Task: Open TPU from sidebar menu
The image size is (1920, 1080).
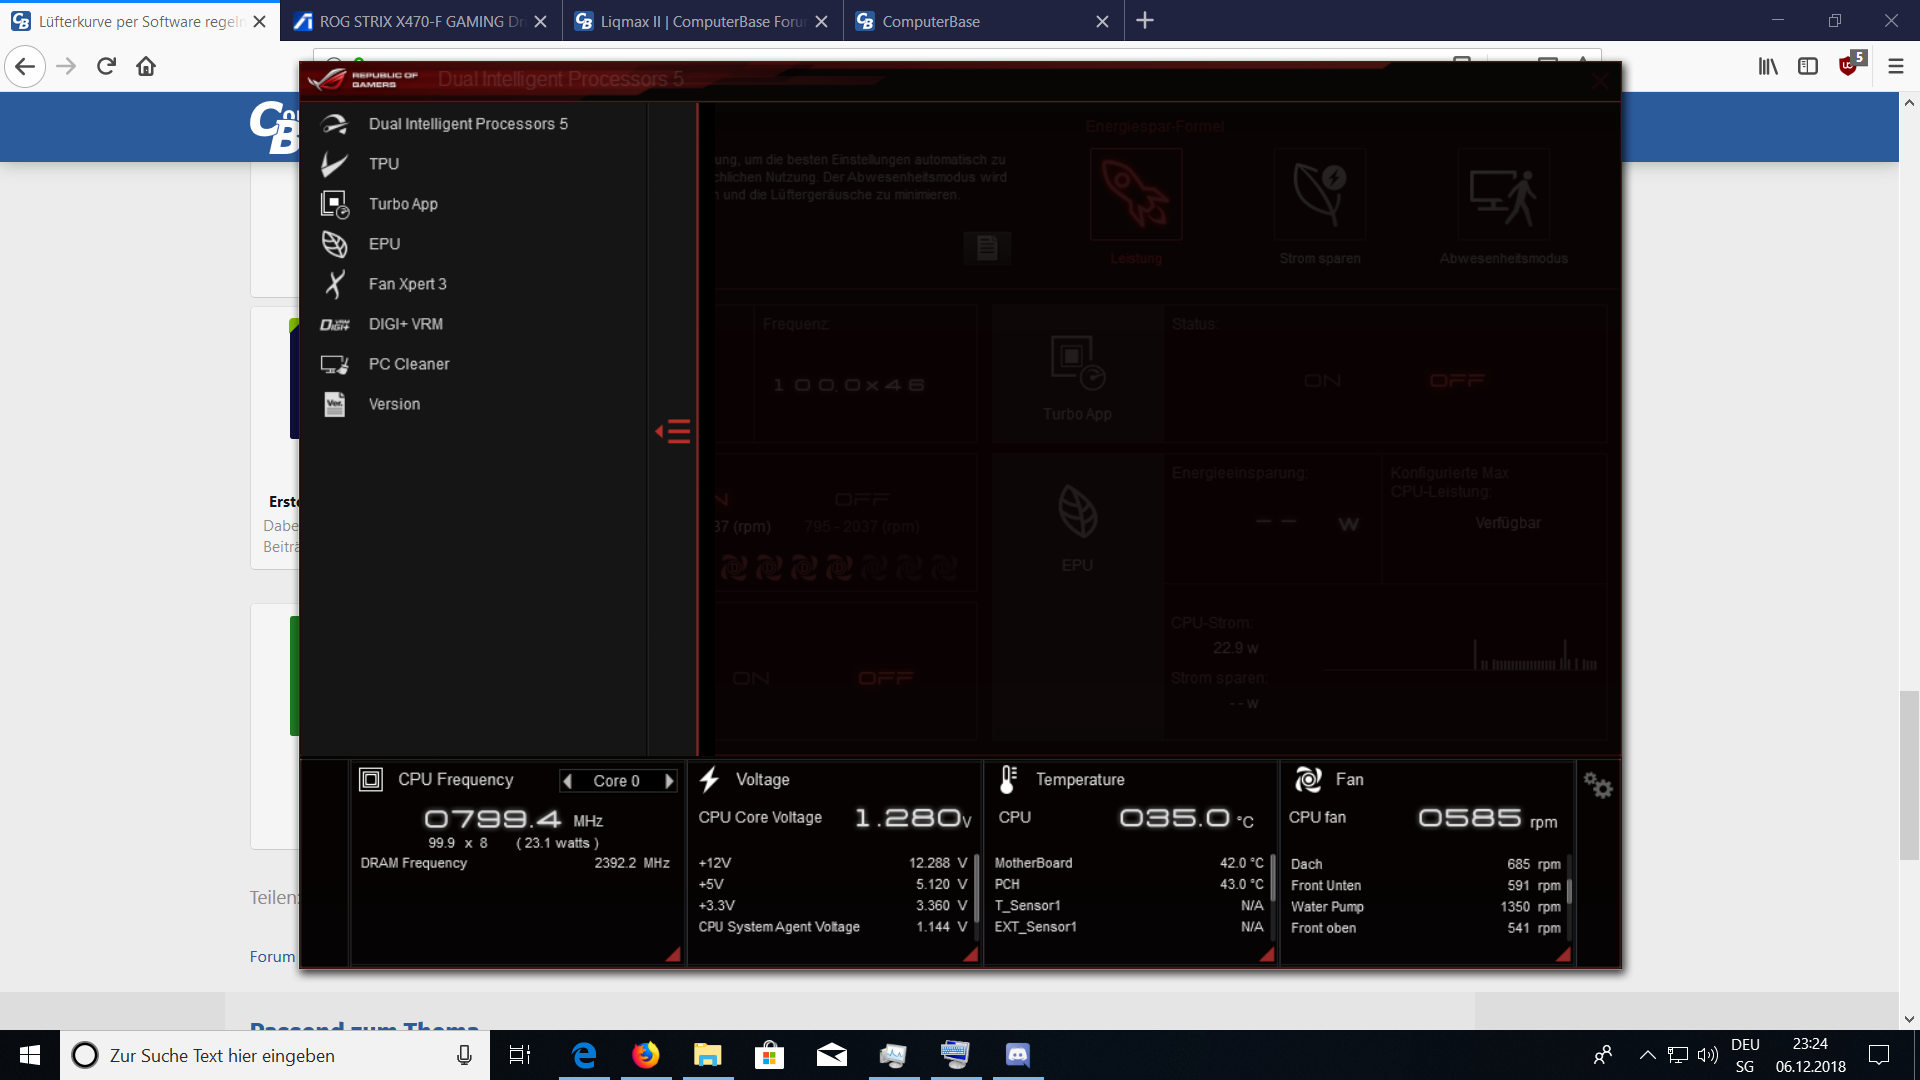Action: [383, 164]
